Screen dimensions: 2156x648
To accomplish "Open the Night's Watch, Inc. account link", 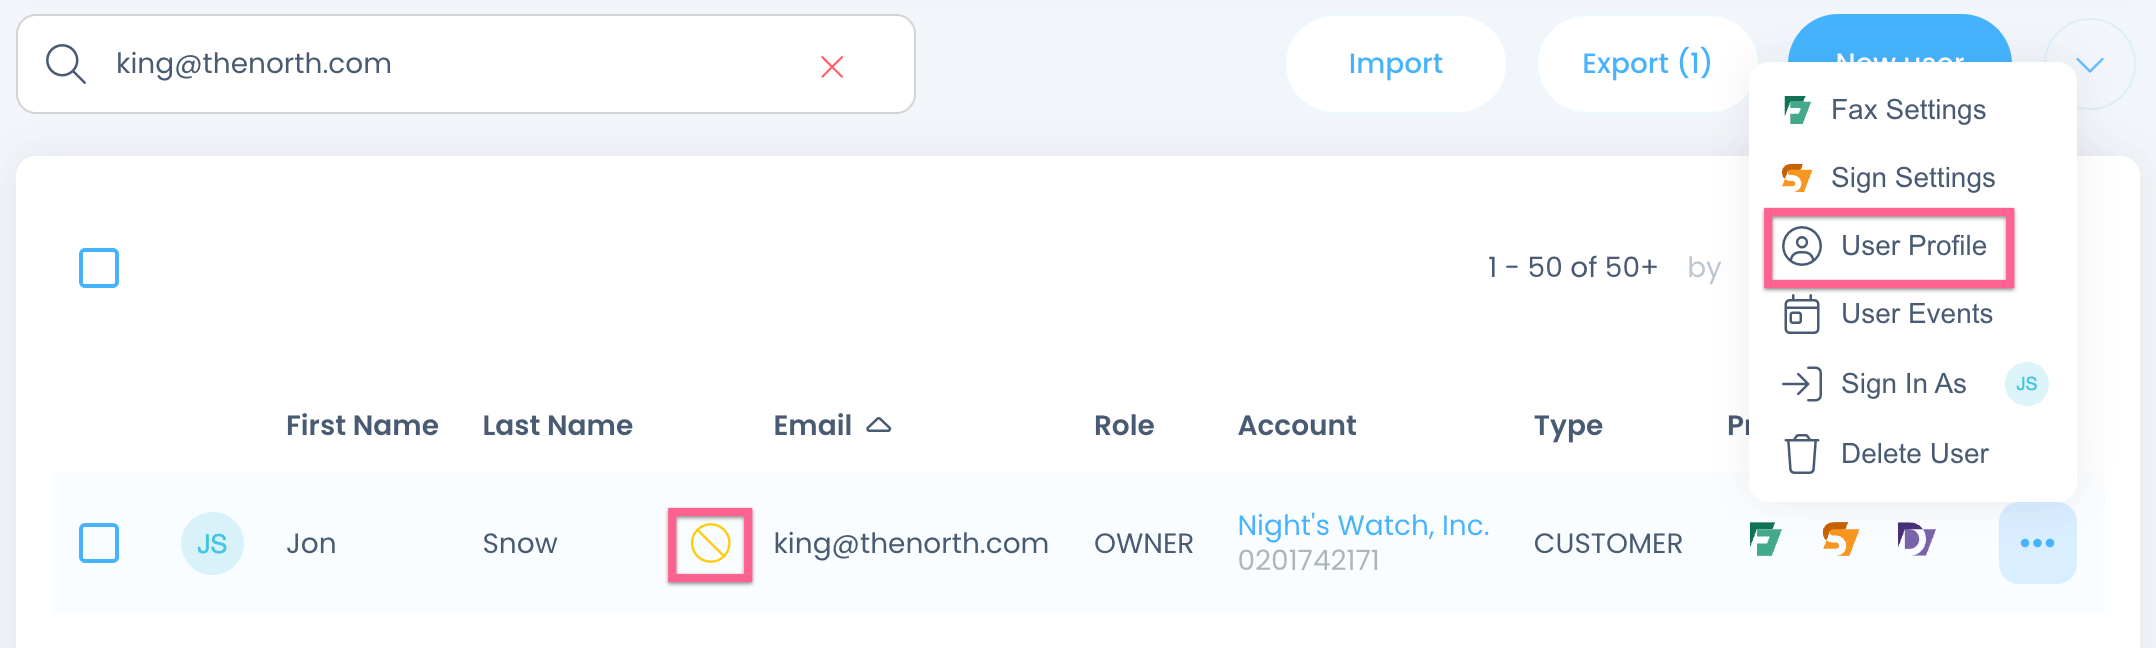I will (x=1363, y=525).
